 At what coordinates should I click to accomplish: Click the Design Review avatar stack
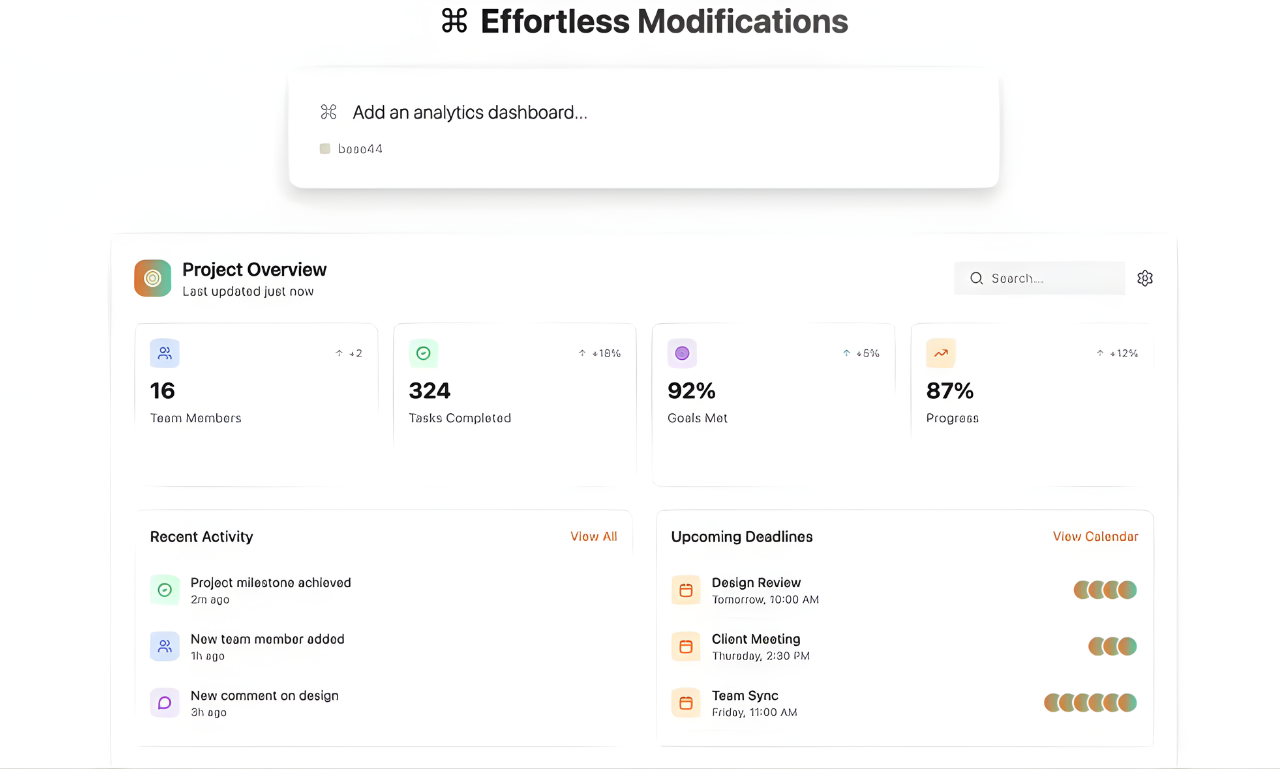tap(1104, 589)
